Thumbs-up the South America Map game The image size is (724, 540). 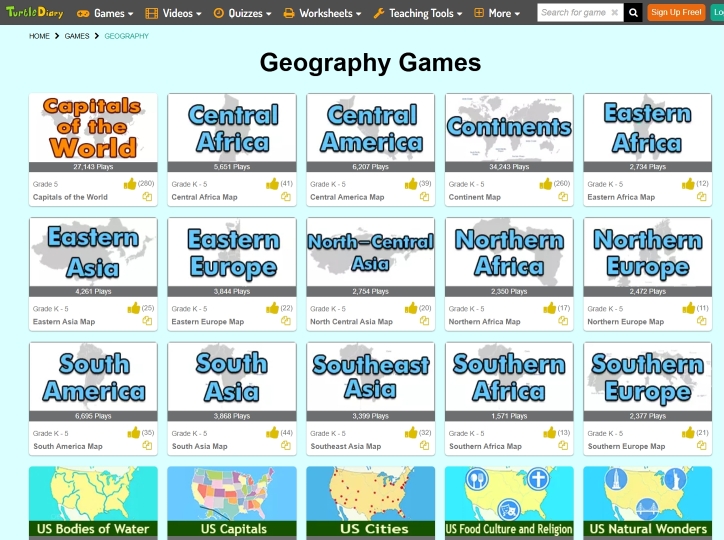click(134, 433)
